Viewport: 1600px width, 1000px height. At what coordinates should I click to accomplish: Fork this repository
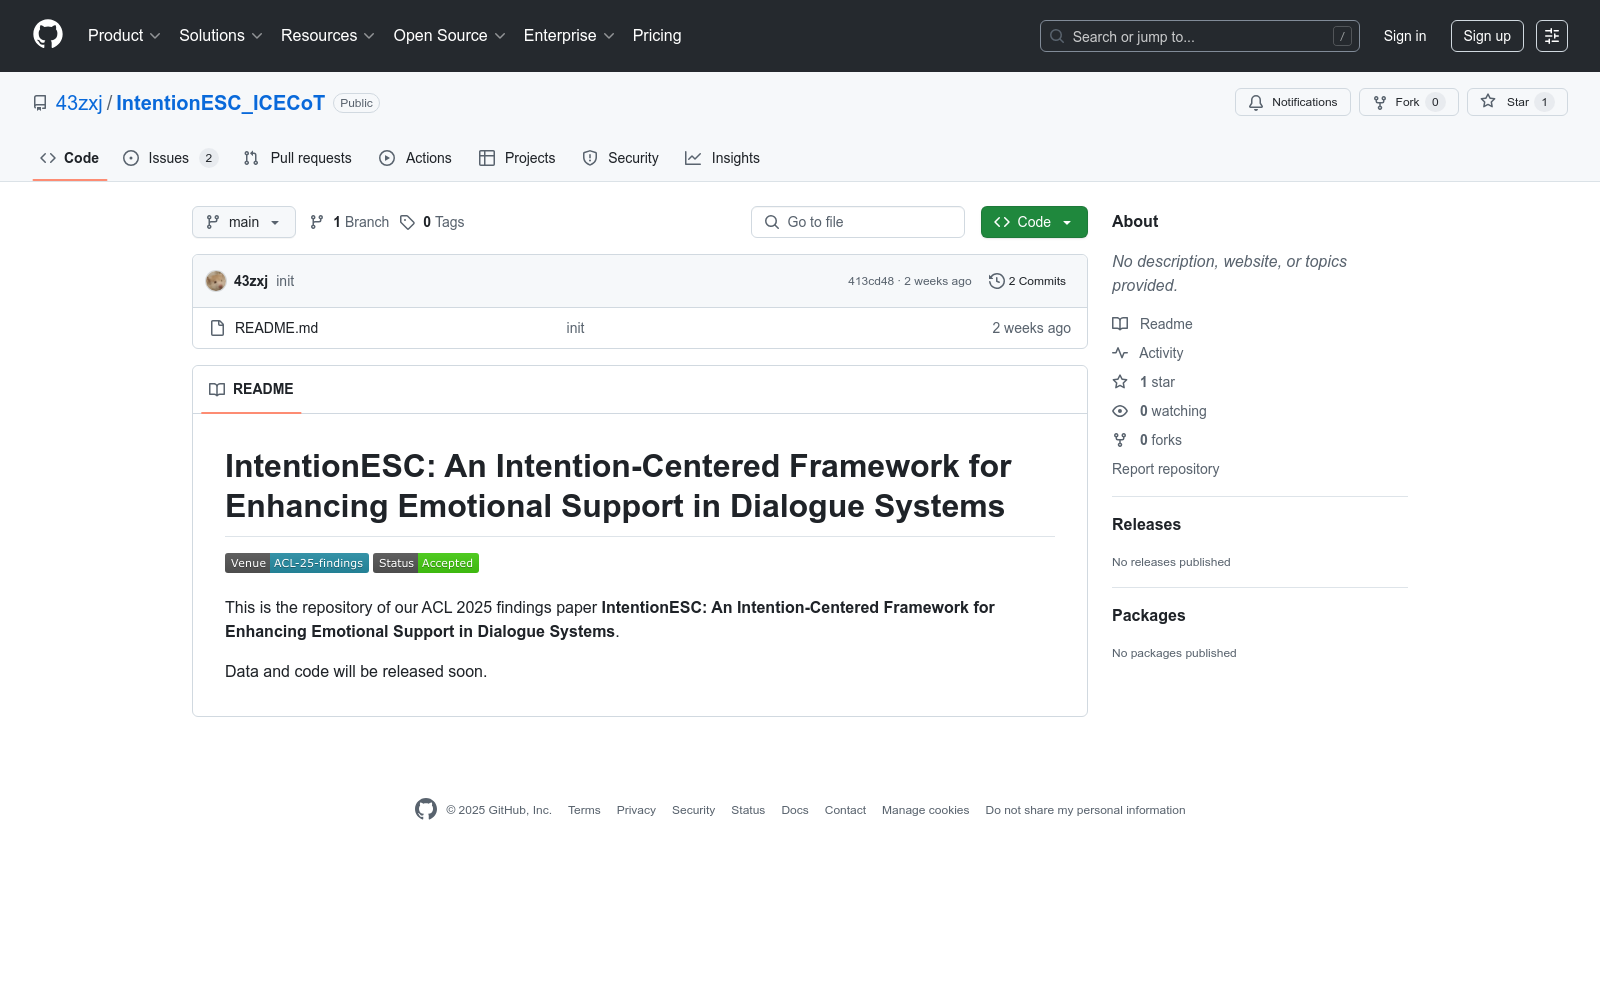click(x=1397, y=102)
